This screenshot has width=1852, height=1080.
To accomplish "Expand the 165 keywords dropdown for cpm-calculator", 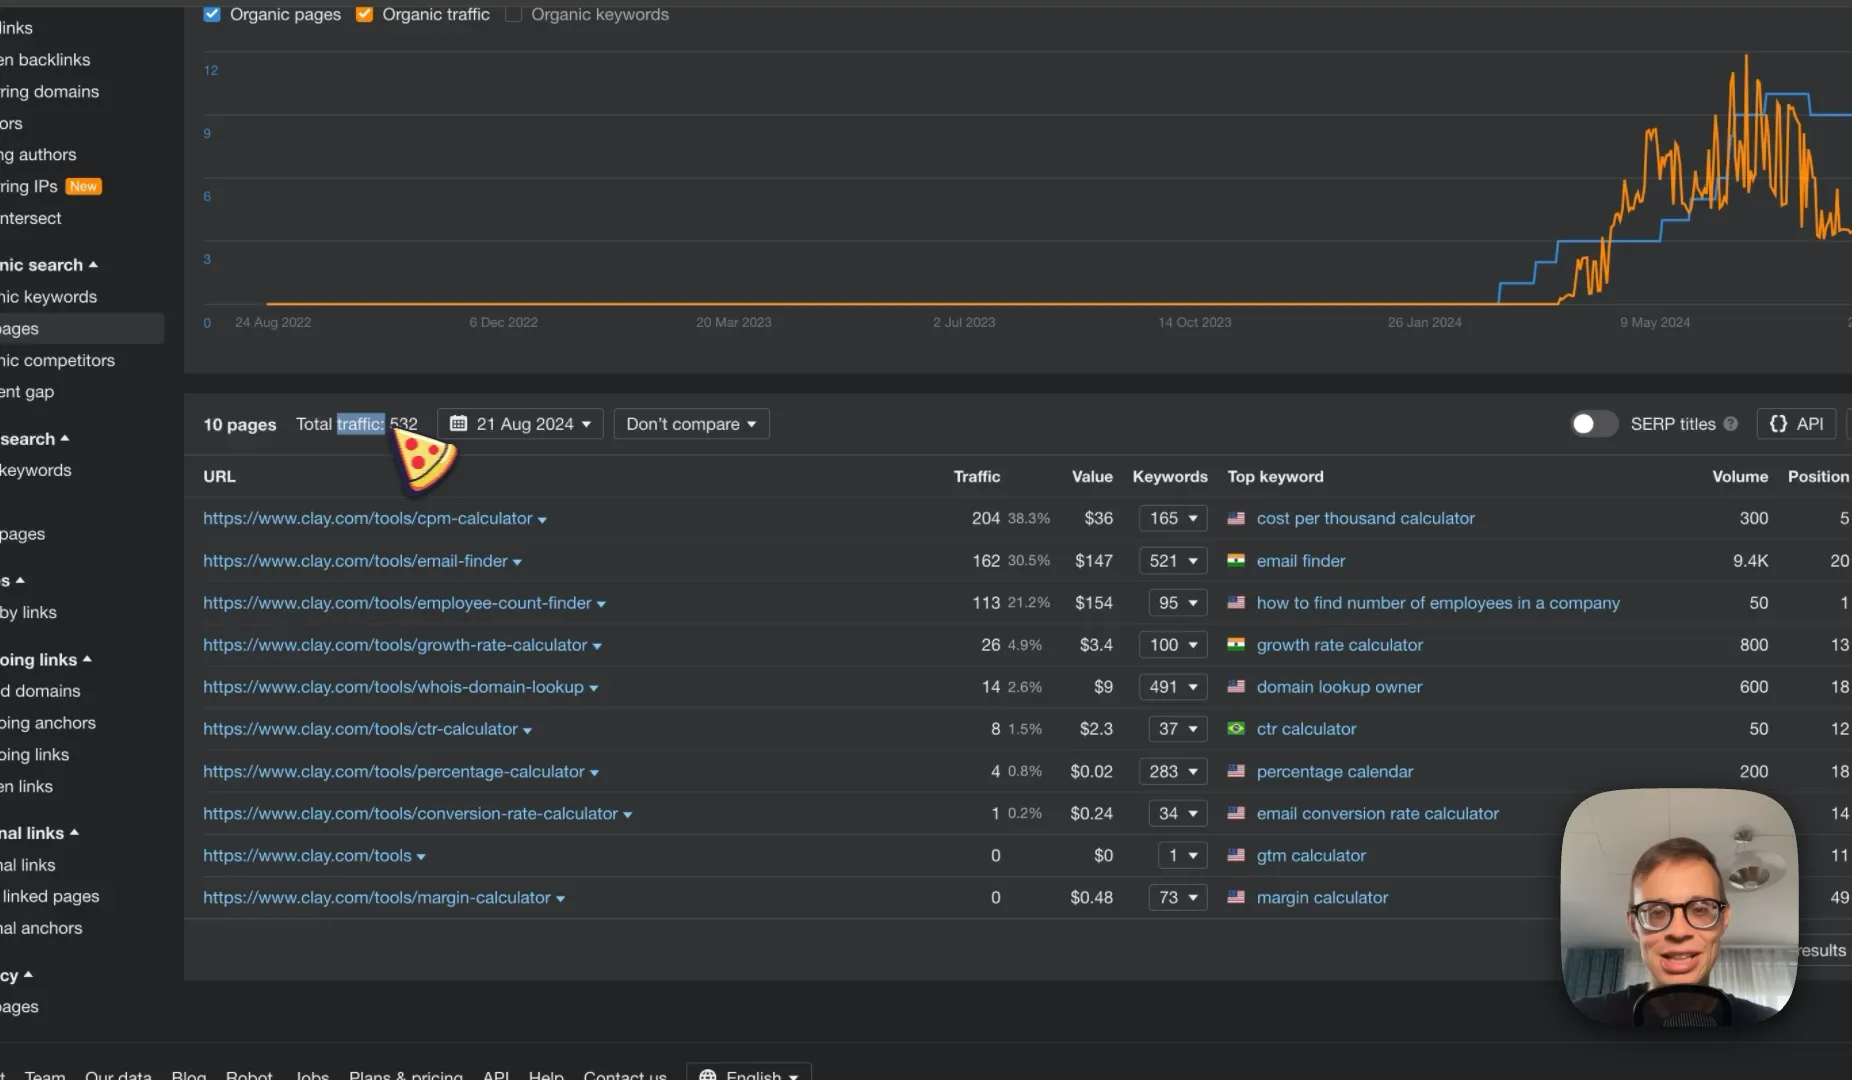I will tap(1173, 518).
